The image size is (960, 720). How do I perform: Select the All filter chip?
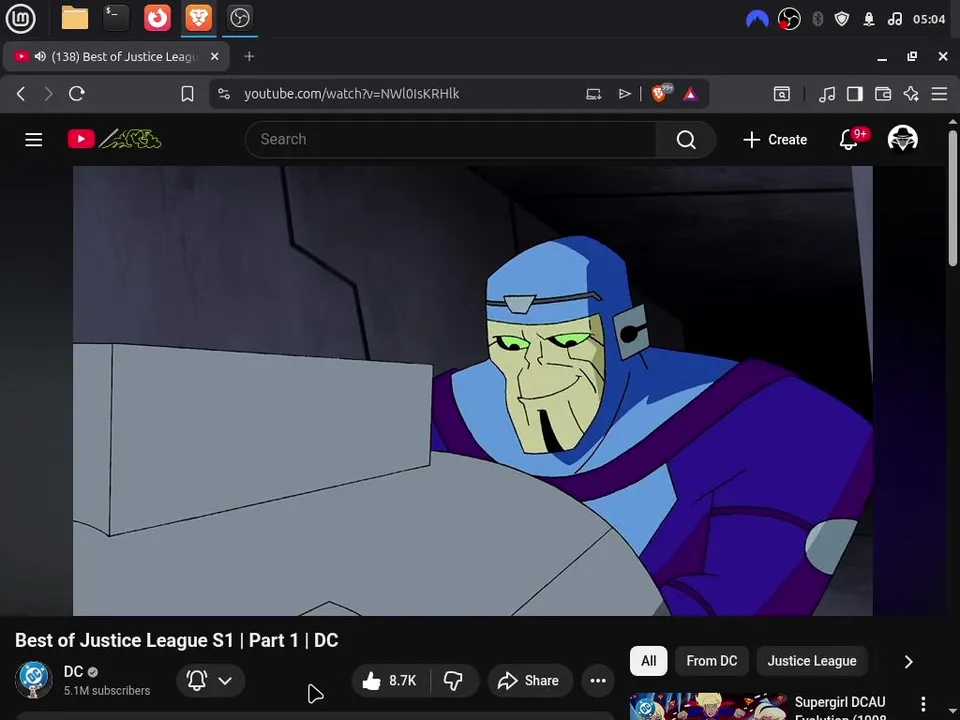(x=648, y=661)
